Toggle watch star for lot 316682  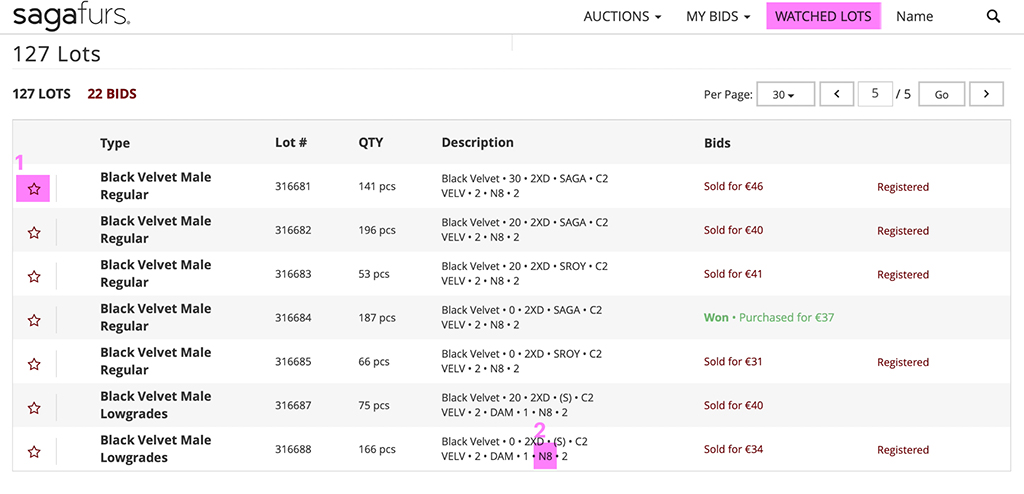(x=34, y=232)
